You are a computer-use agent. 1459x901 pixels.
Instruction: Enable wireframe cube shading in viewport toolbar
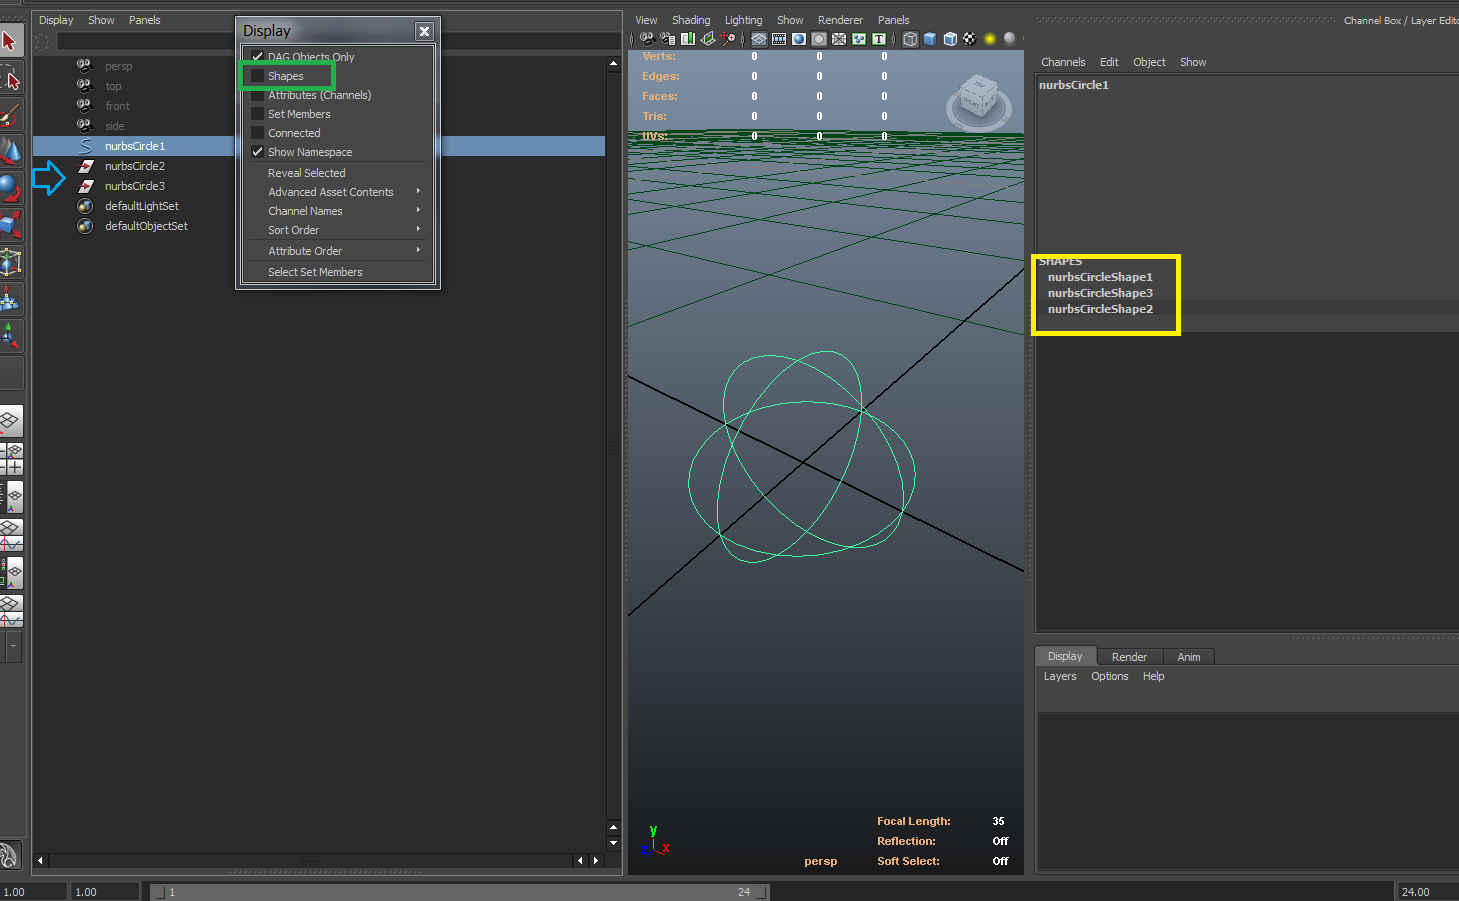[910, 39]
